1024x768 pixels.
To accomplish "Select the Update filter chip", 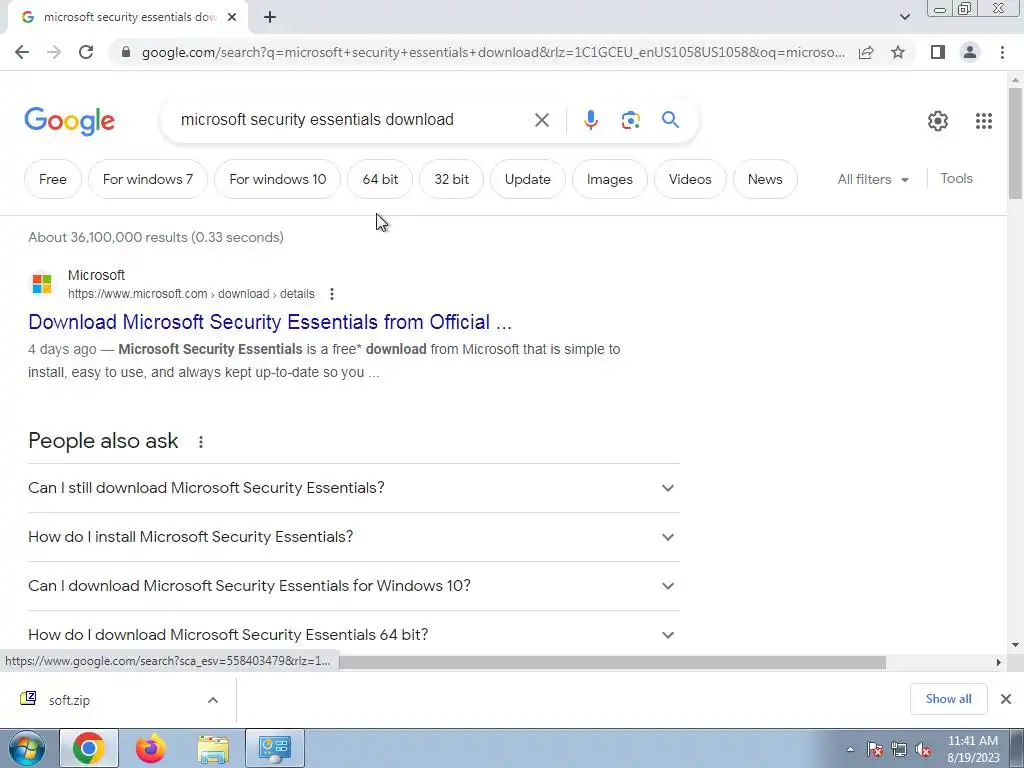I will 528,179.
